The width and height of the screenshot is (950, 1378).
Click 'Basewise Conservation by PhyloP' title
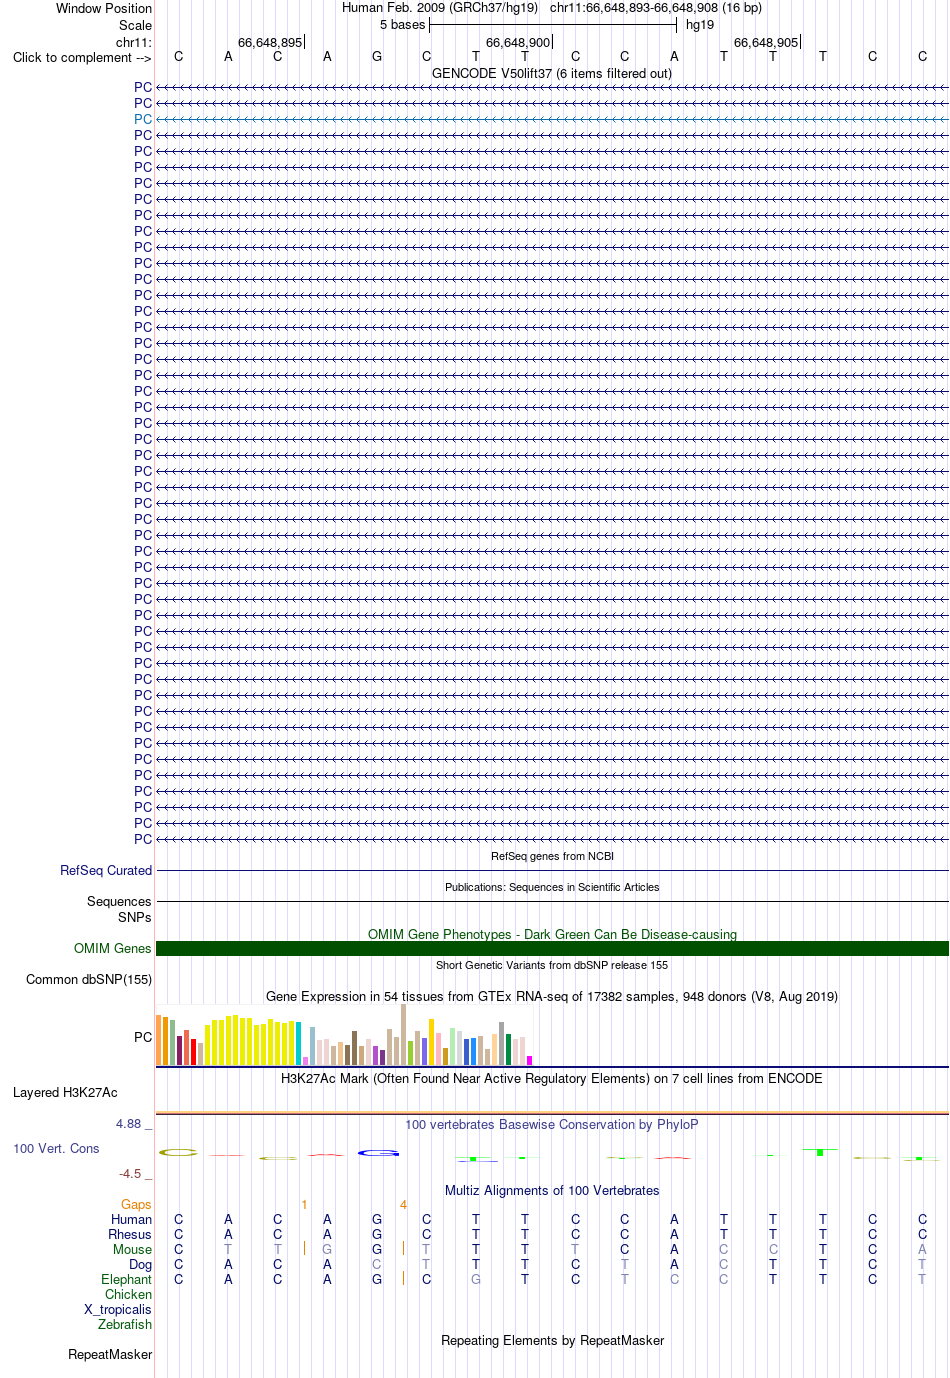pyautogui.click(x=552, y=1125)
